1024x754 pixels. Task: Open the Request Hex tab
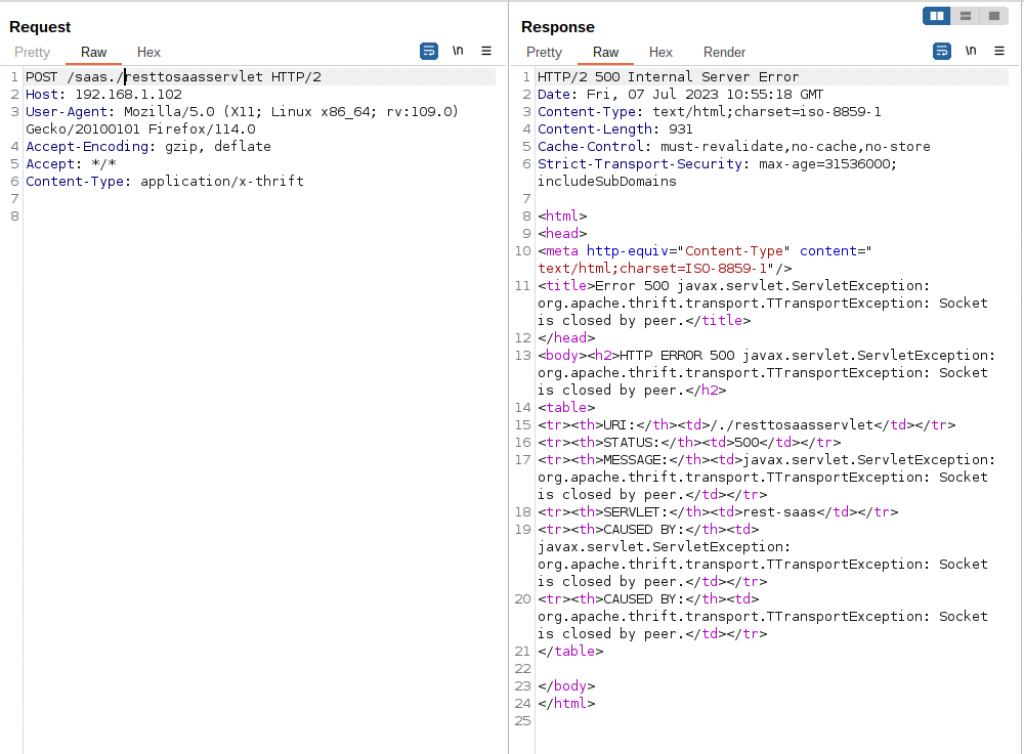coord(149,52)
